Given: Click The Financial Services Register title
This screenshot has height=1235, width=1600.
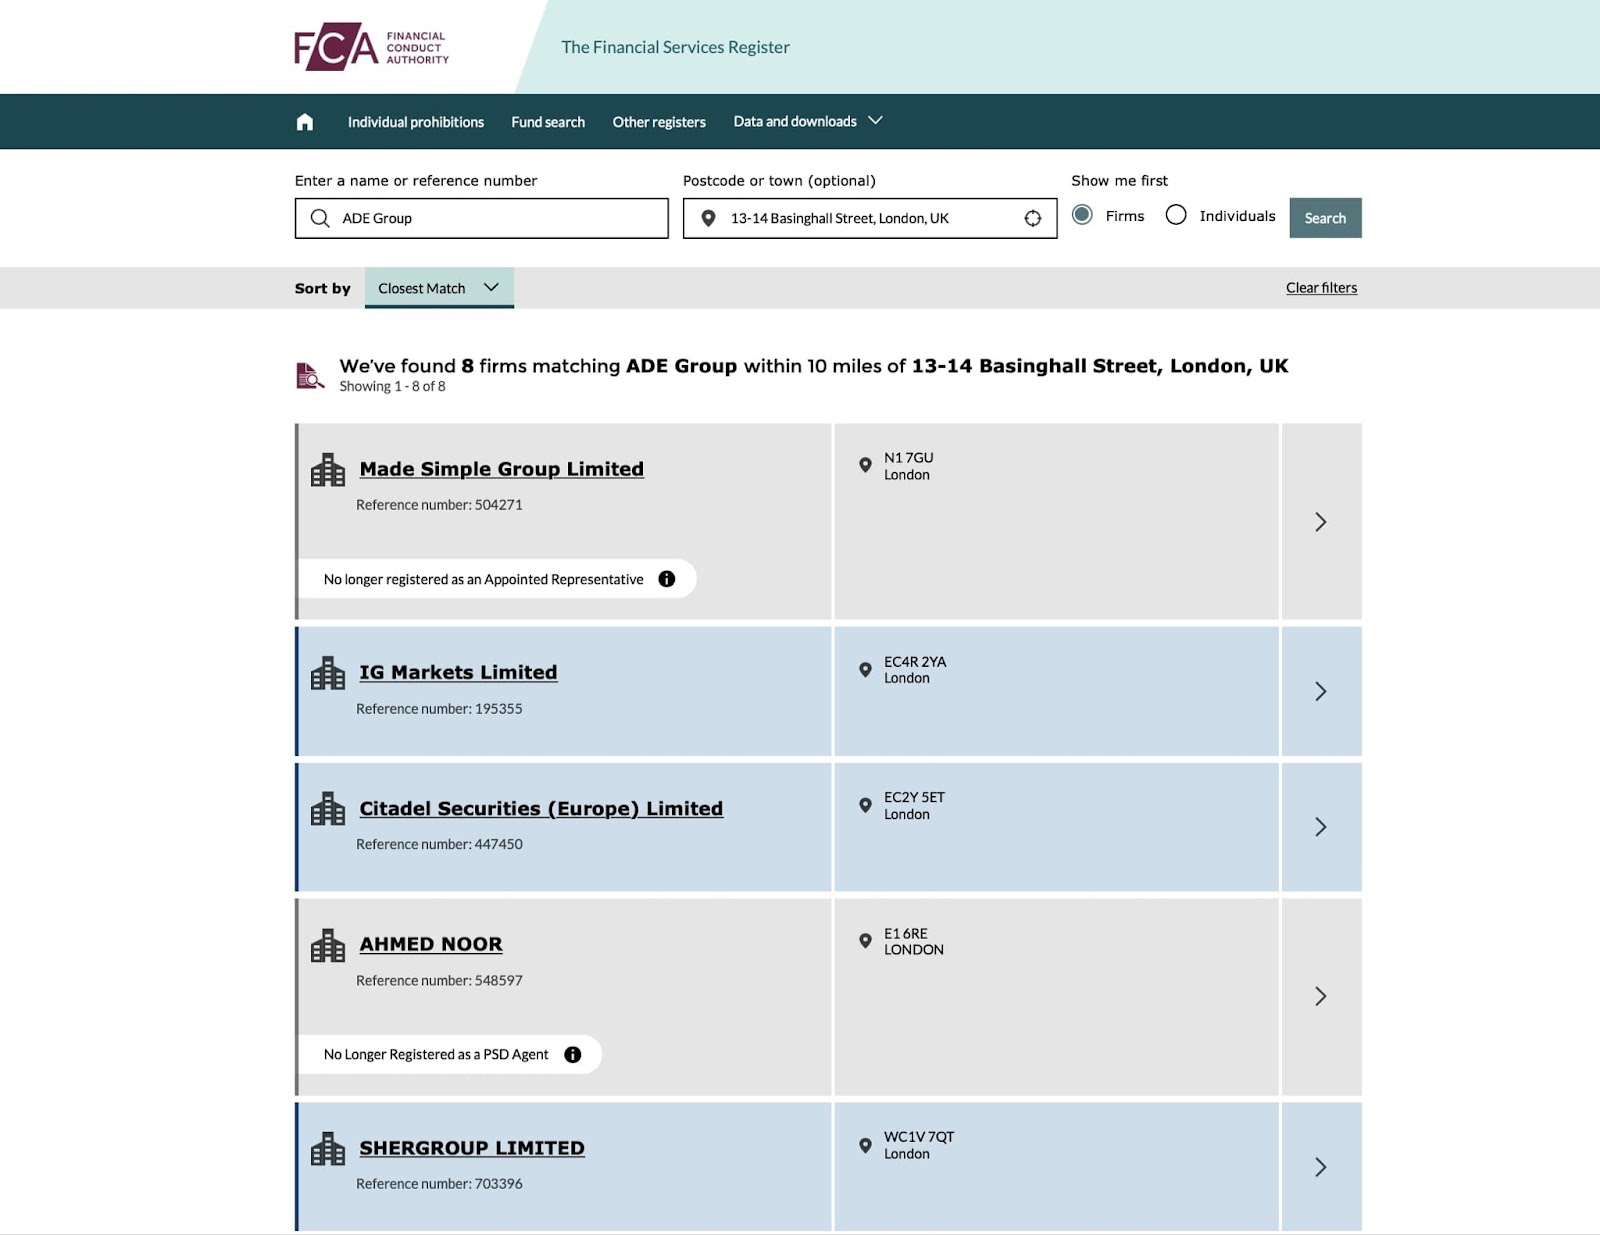Looking at the screenshot, I should 675,47.
